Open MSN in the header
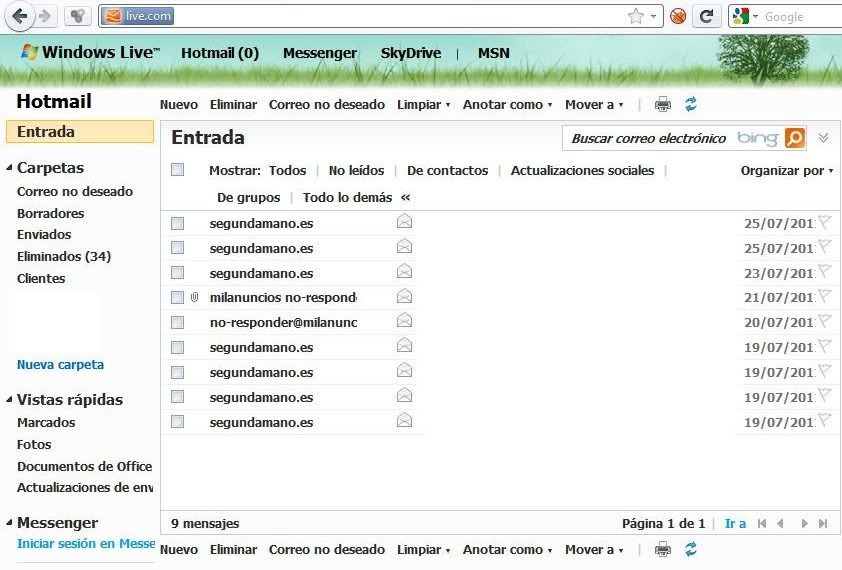 (x=493, y=53)
